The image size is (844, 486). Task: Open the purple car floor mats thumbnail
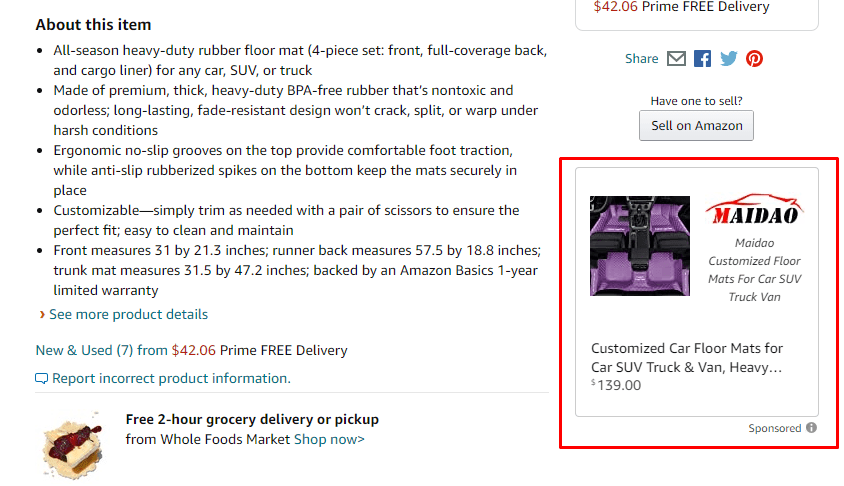click(x=640, y=246)
